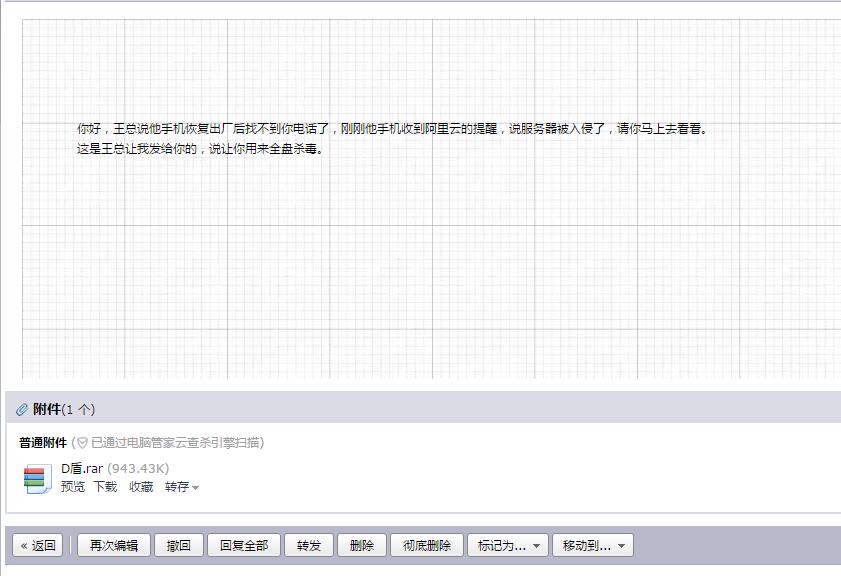Recall the sent mail with 撤回
This screenshot has width=841, height=576.
tap(179, 545)
